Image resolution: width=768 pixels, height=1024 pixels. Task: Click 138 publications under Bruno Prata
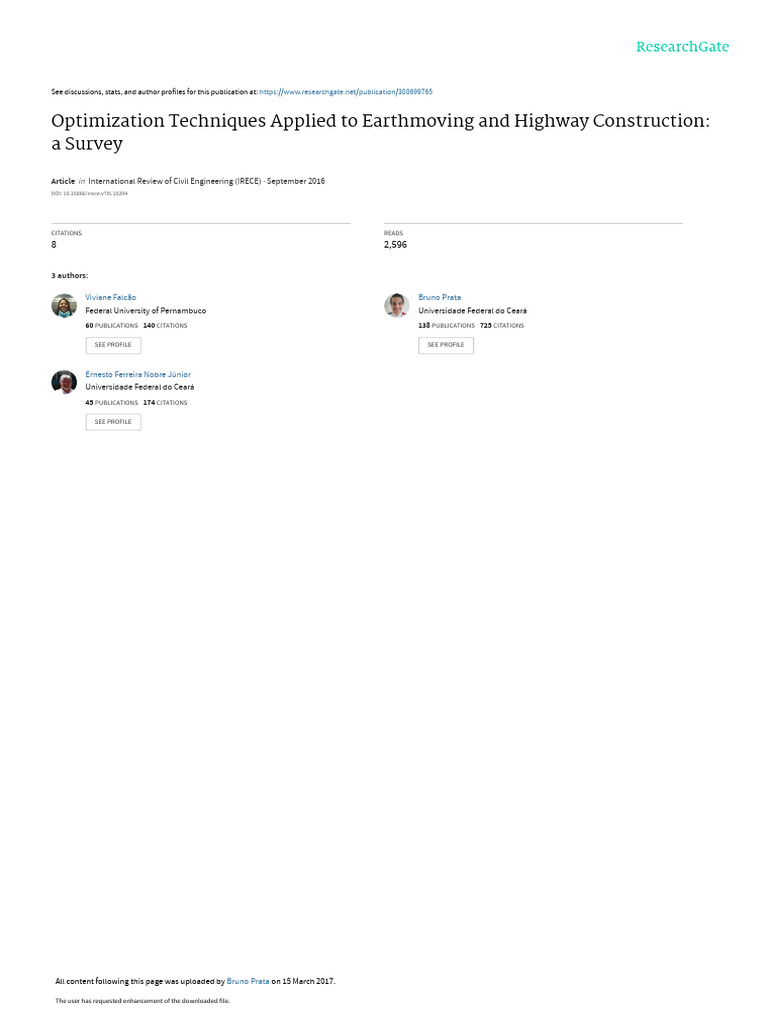point(446,325)
